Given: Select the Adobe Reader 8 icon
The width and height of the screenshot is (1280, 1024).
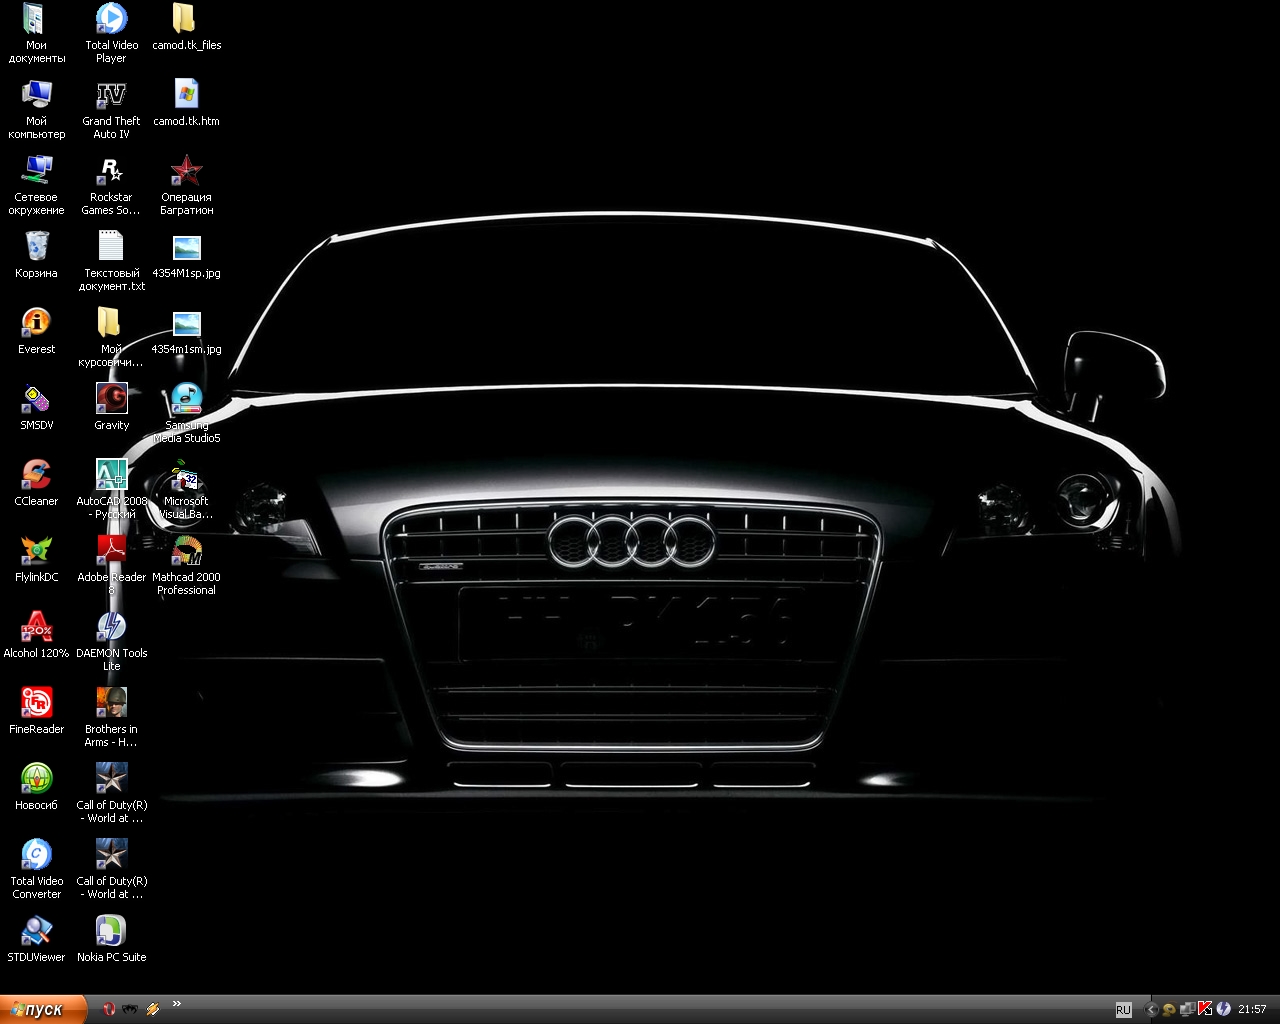Looking at the screenshot, I should 111,552.
